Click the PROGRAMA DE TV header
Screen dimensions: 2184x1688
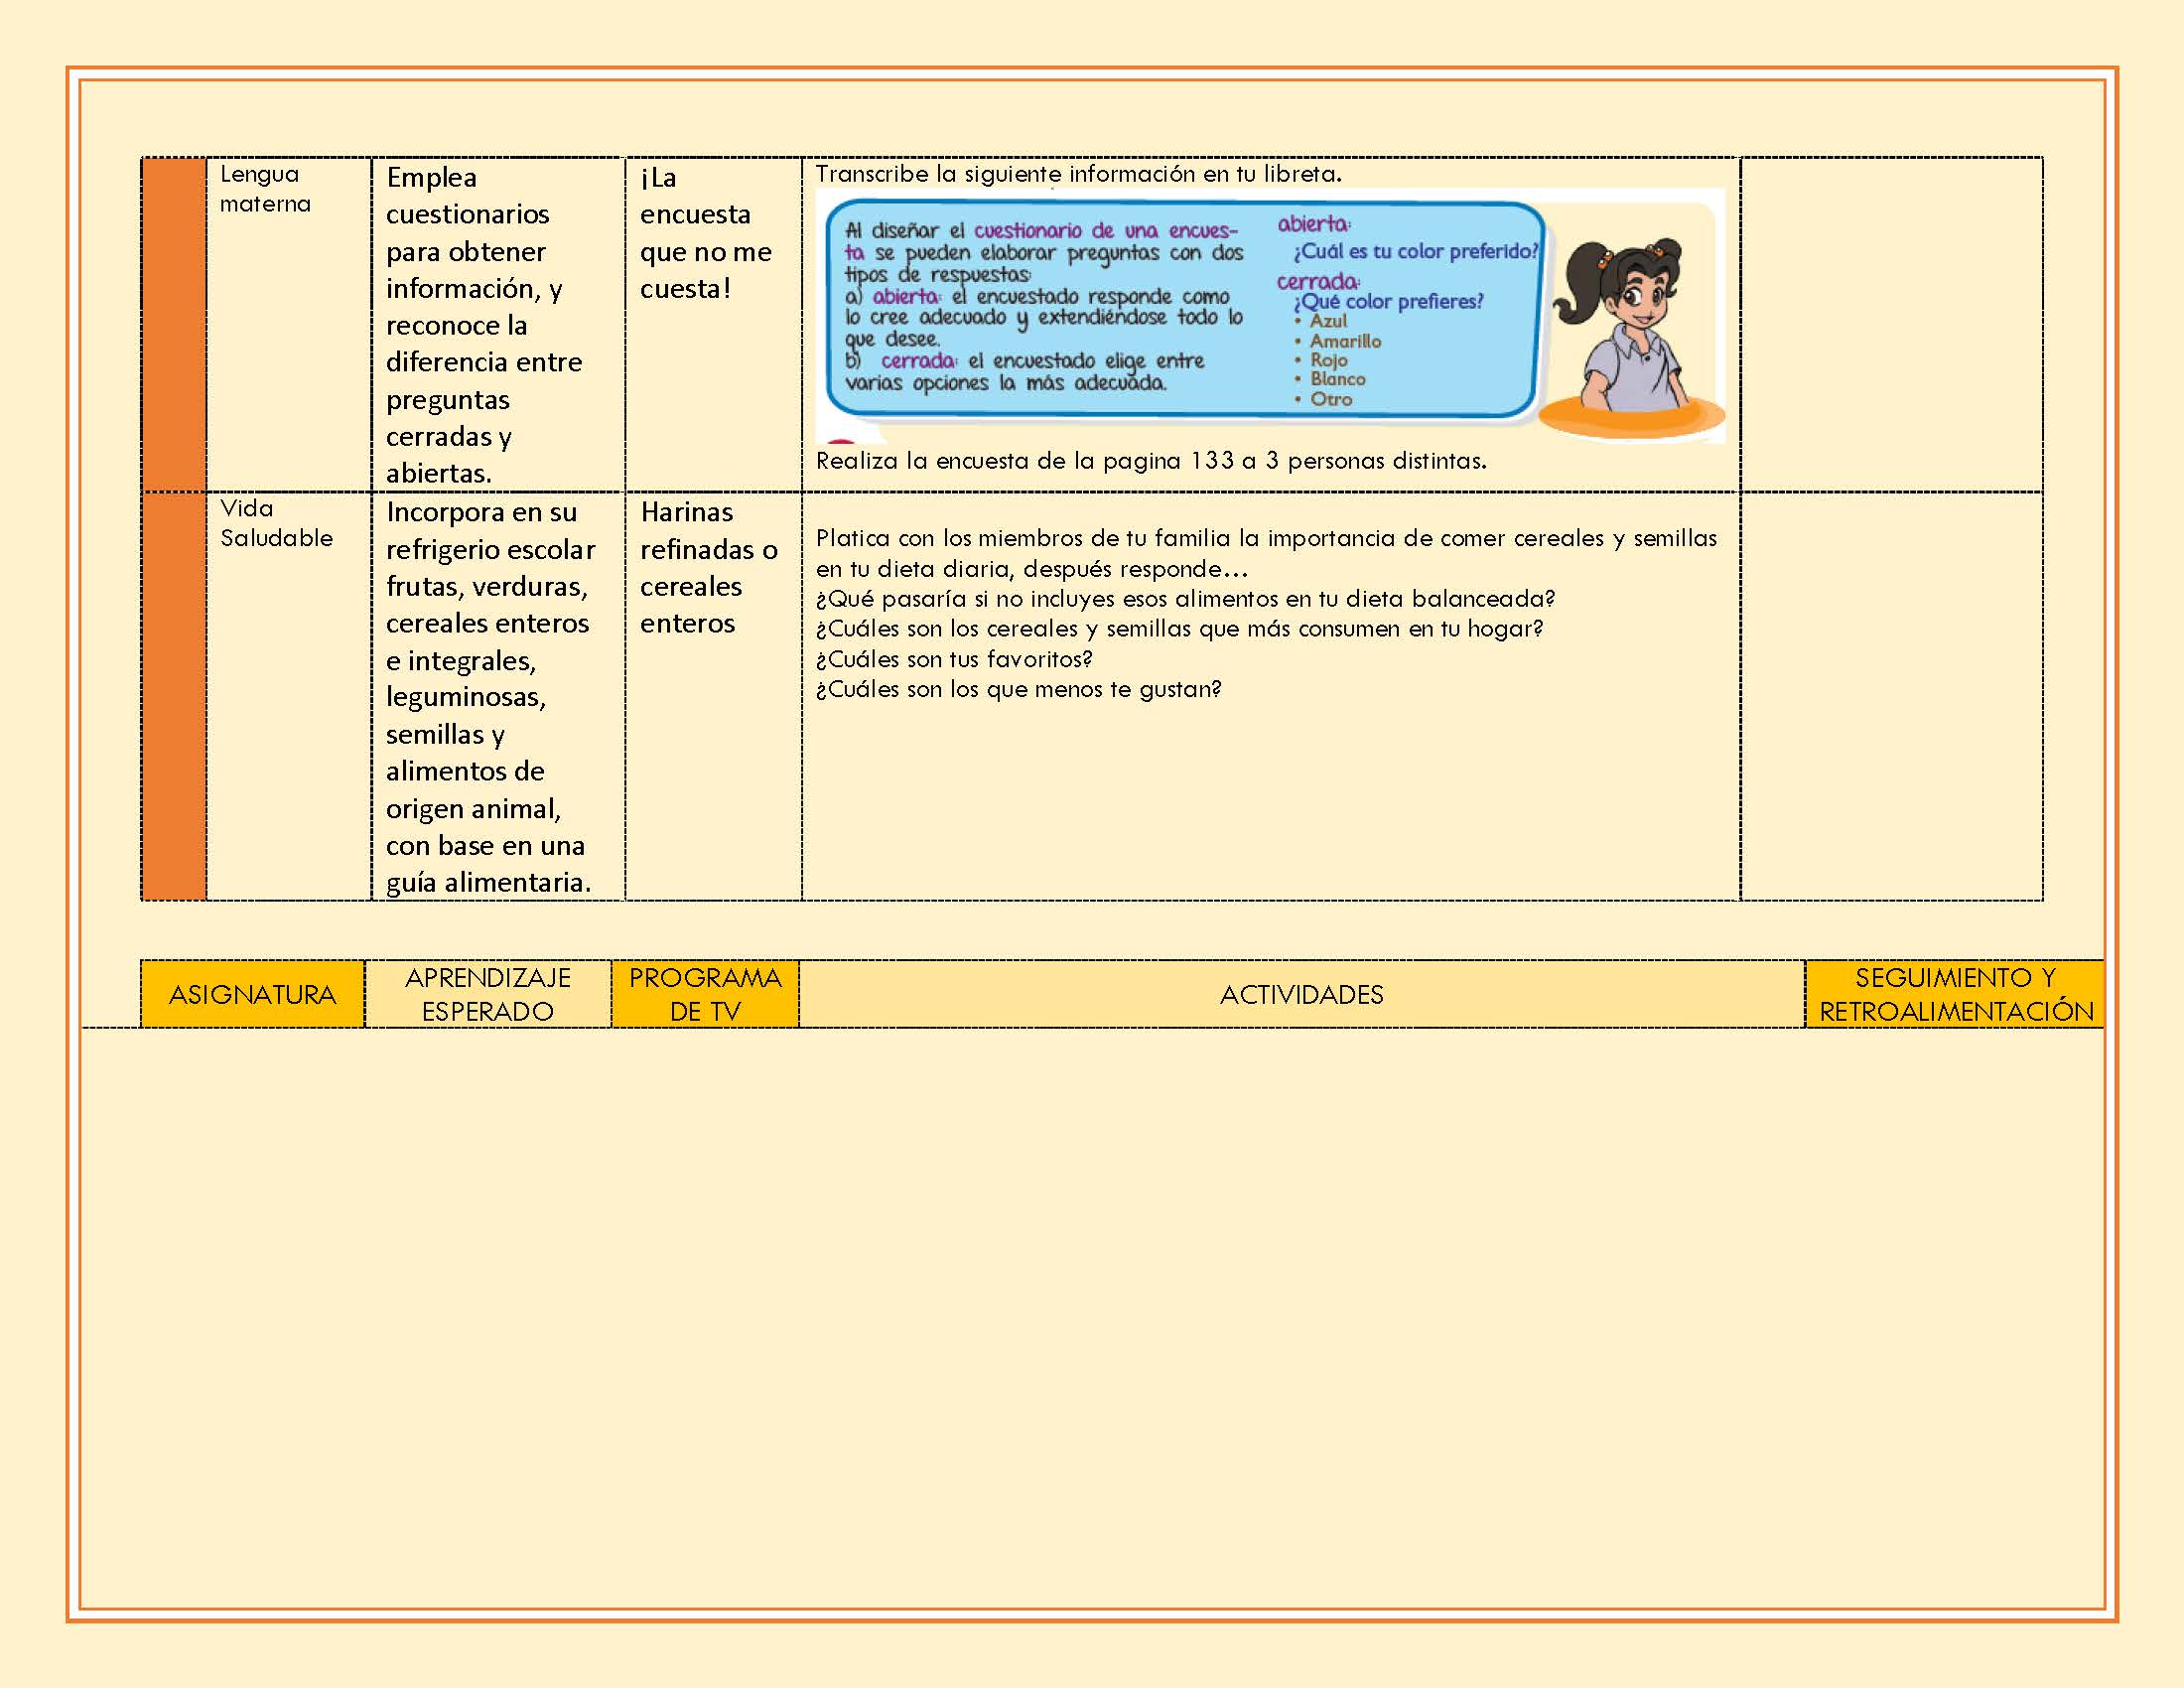tap(705, 994)
